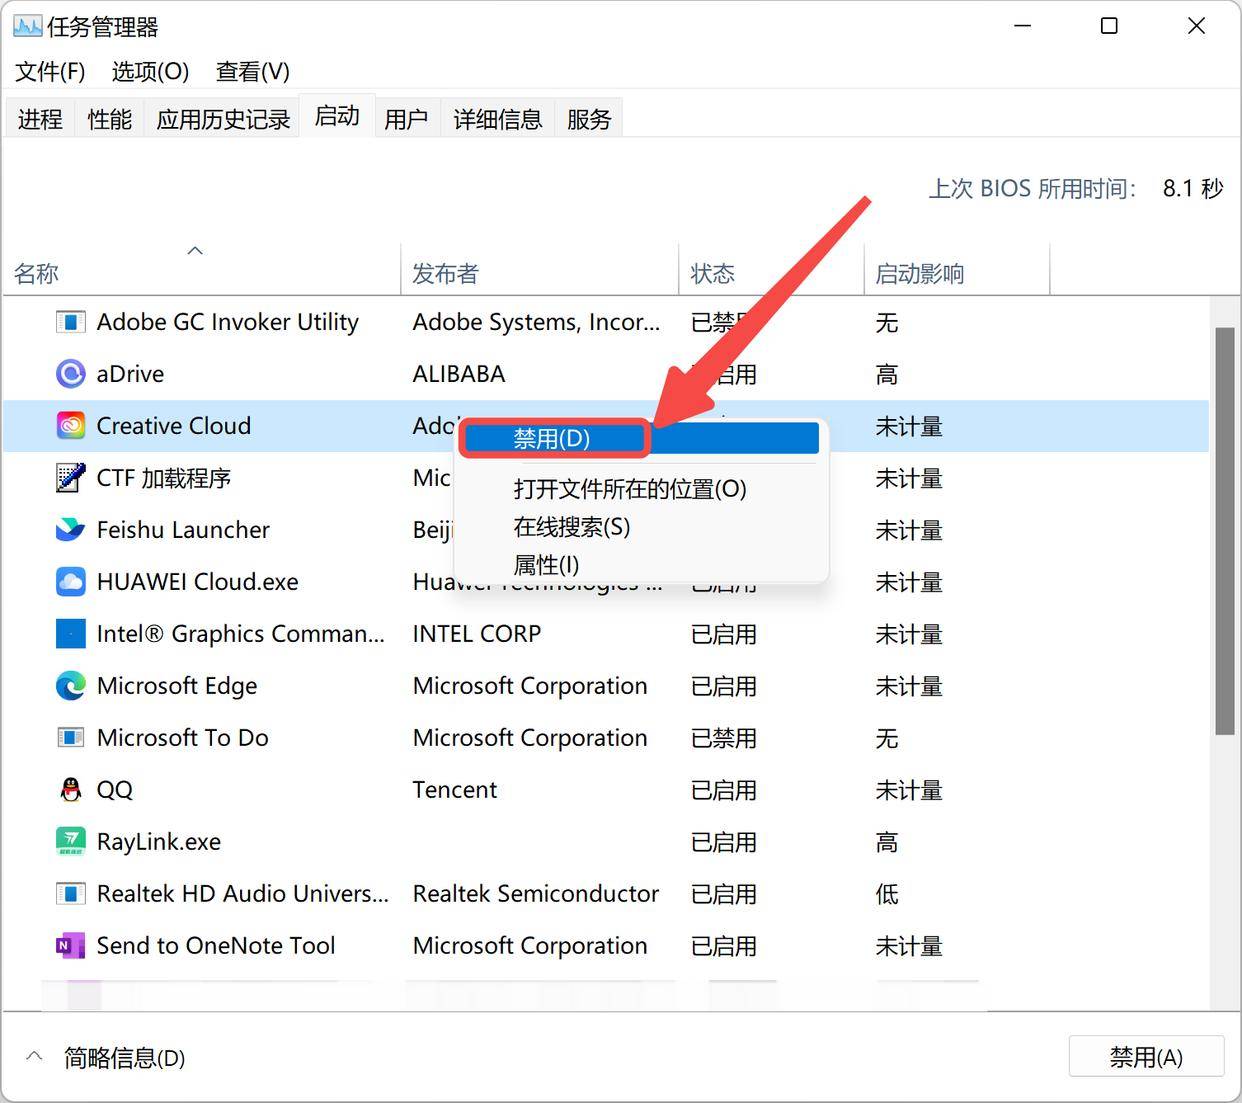Viewport: 1242px width, 1103px height.
Task: Click the Send to OneNote Tool icon
Action: coord(70,946)
